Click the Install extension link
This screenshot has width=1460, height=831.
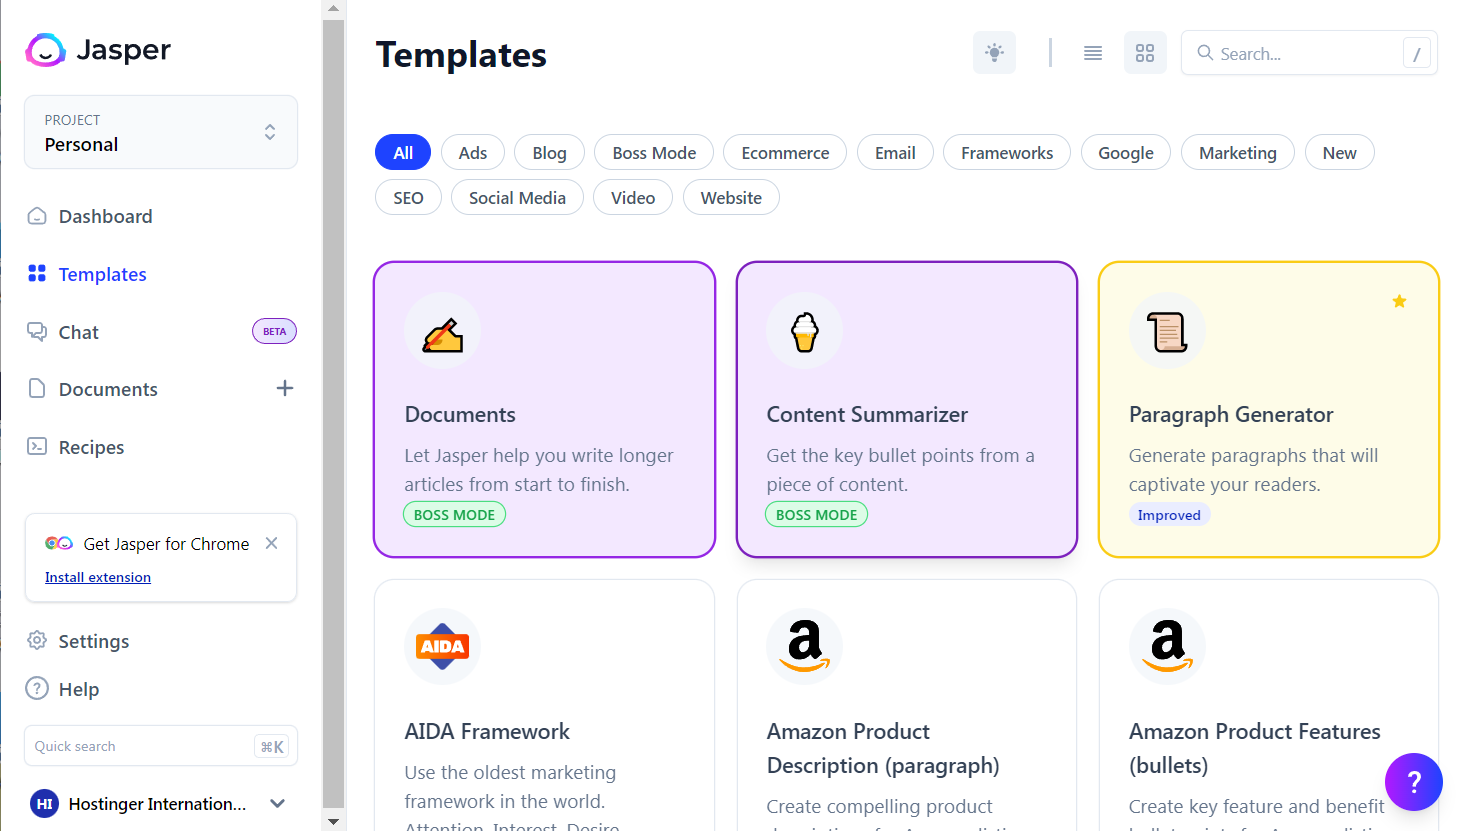pyautogui.click(x=98, y=577)
